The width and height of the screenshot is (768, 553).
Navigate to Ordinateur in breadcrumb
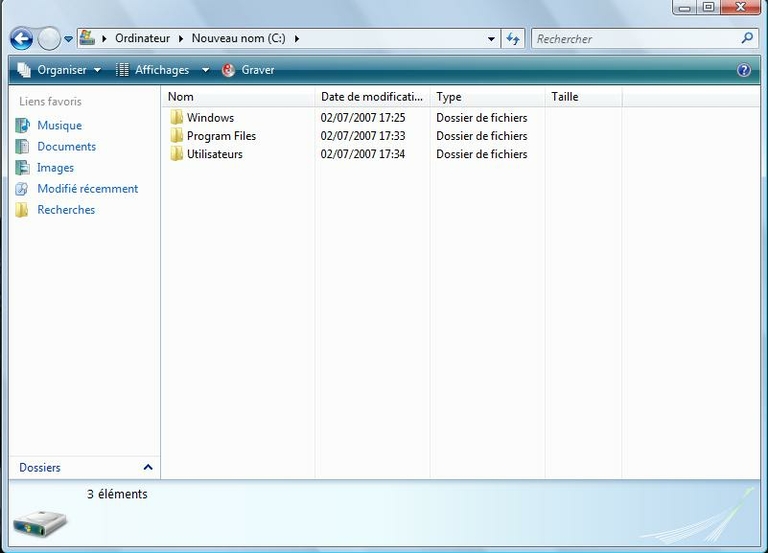point(143,38)
